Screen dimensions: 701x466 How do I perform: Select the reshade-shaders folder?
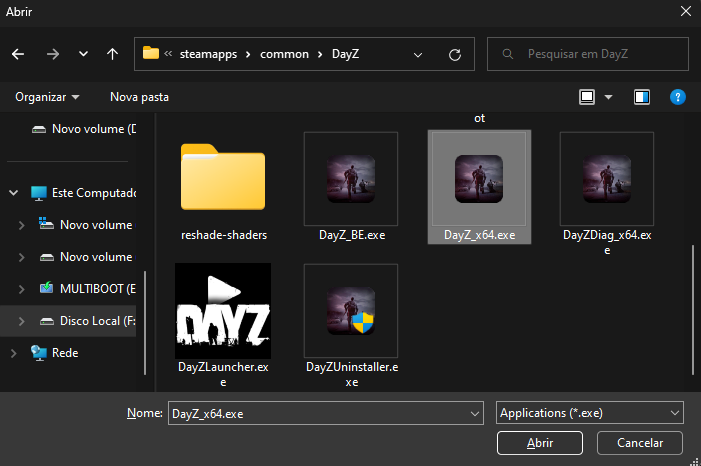click(223, 177)
